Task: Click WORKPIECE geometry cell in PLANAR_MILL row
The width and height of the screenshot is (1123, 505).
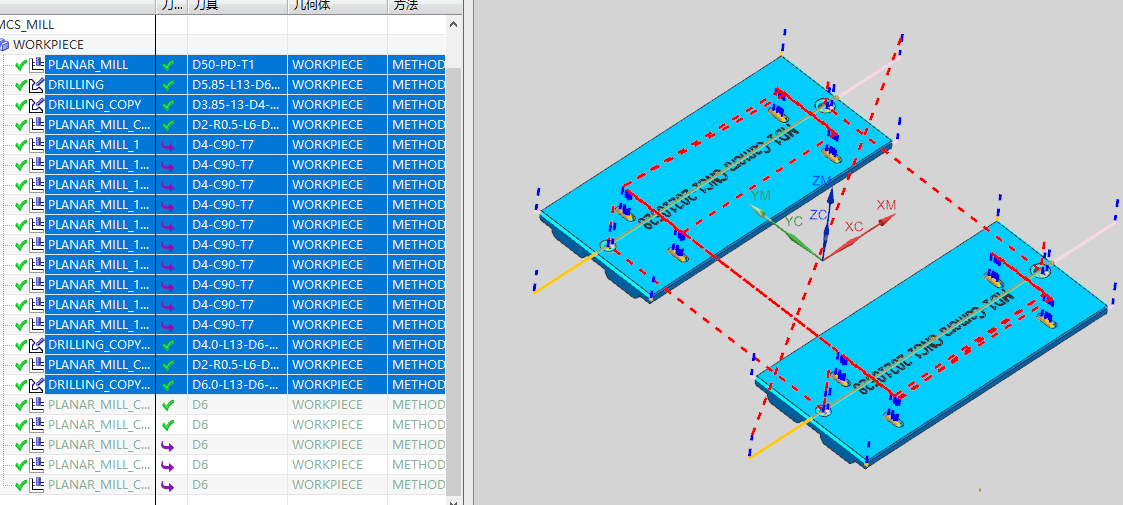Action: [338, 64]
